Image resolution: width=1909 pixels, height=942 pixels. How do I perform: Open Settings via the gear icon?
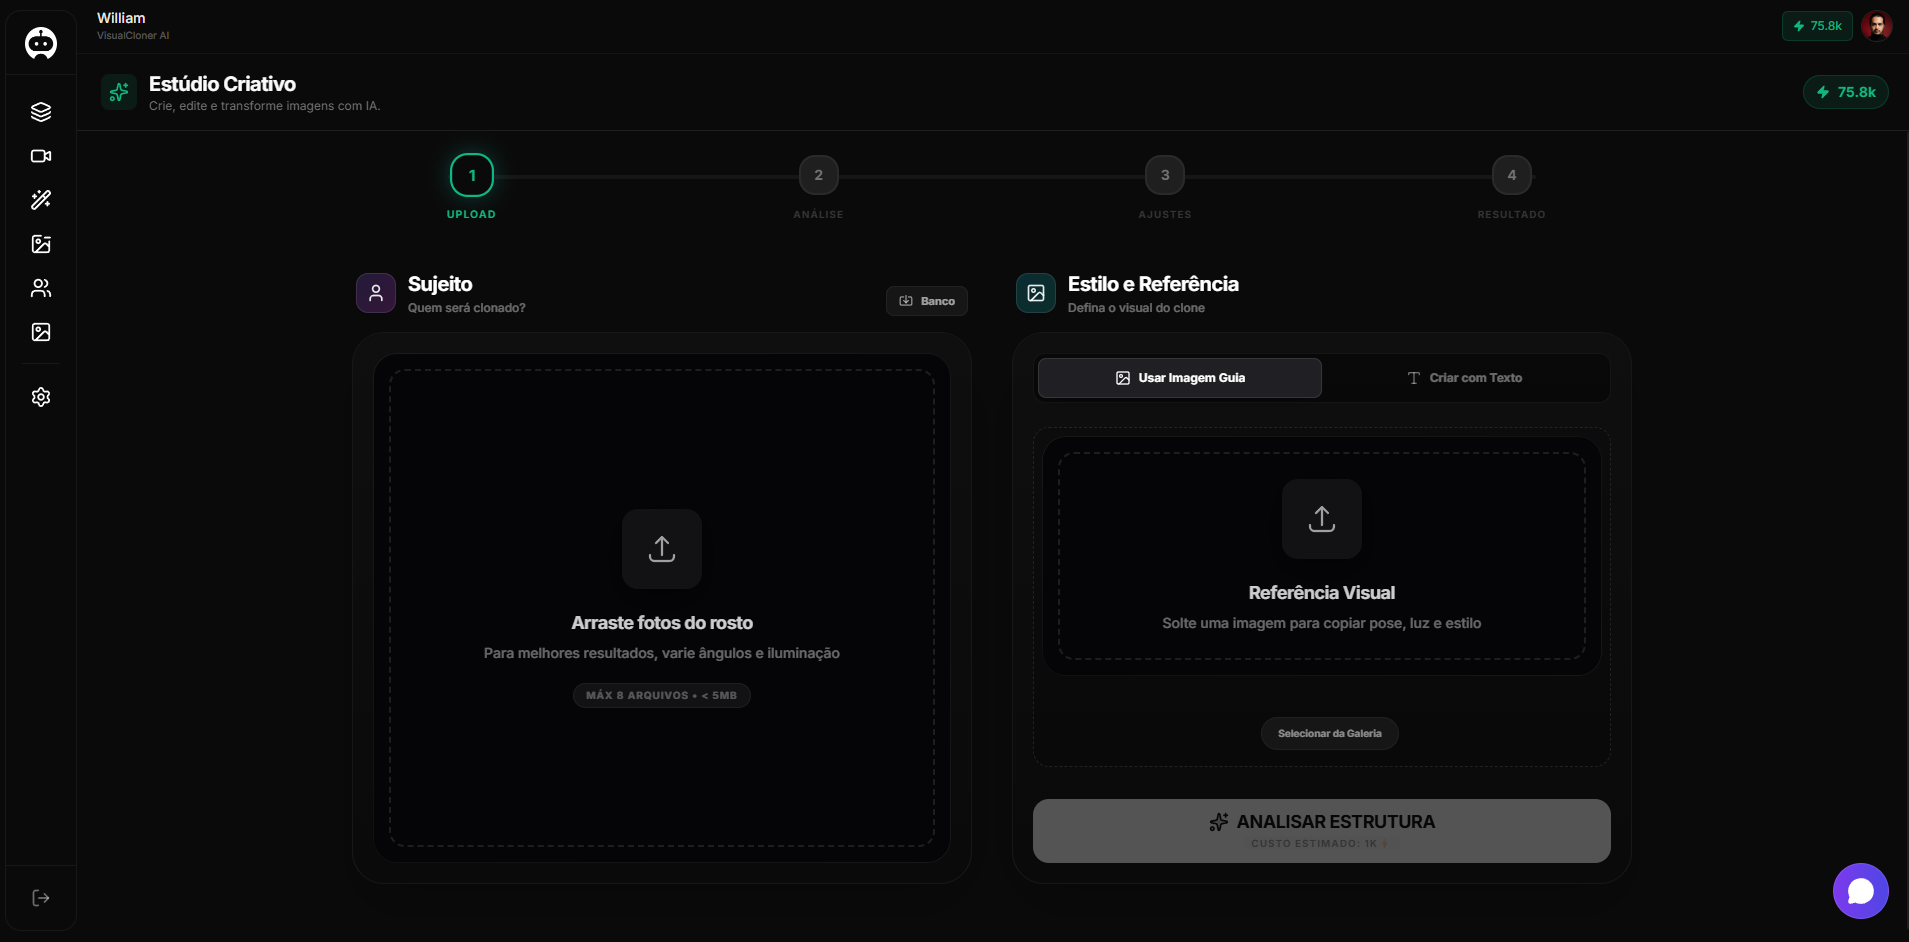(40, 397)
